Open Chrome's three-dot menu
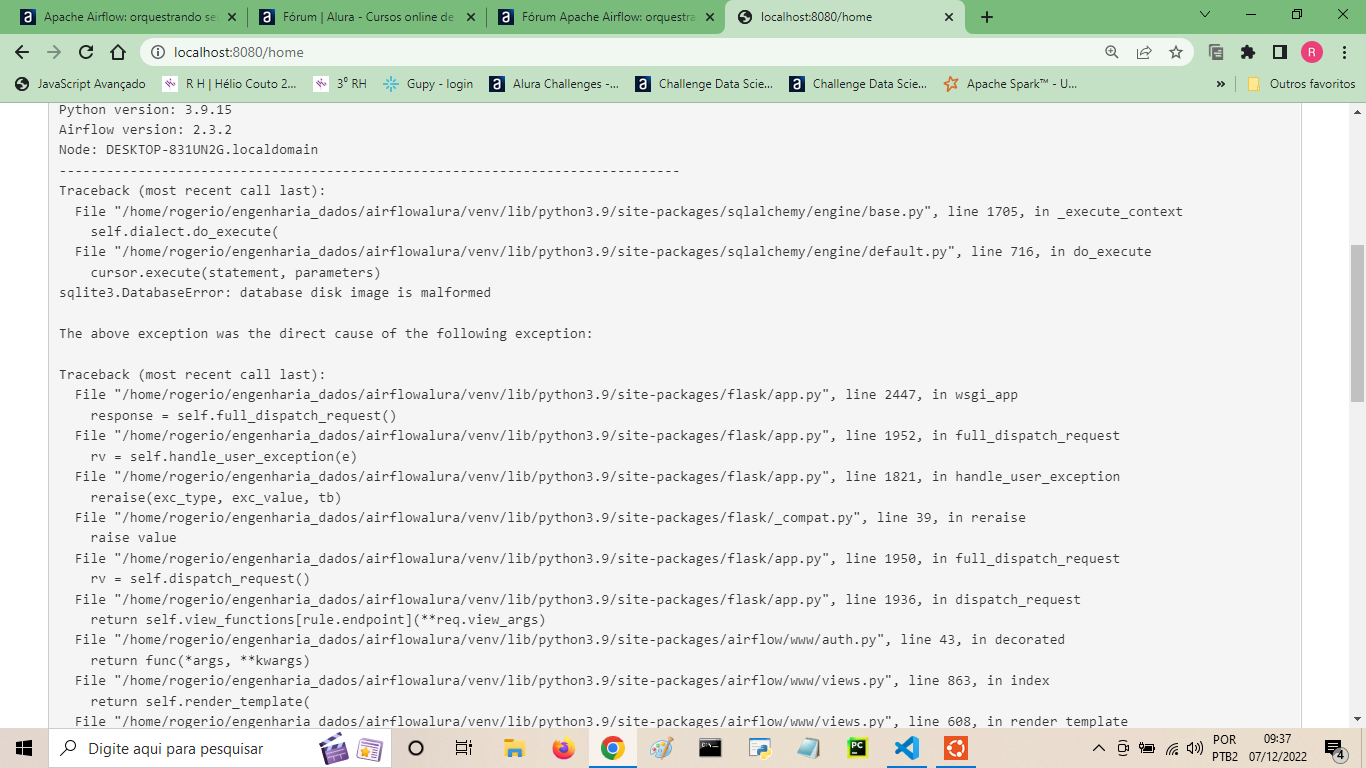This screenshot has height=768, width=1366. (1344, 52)
